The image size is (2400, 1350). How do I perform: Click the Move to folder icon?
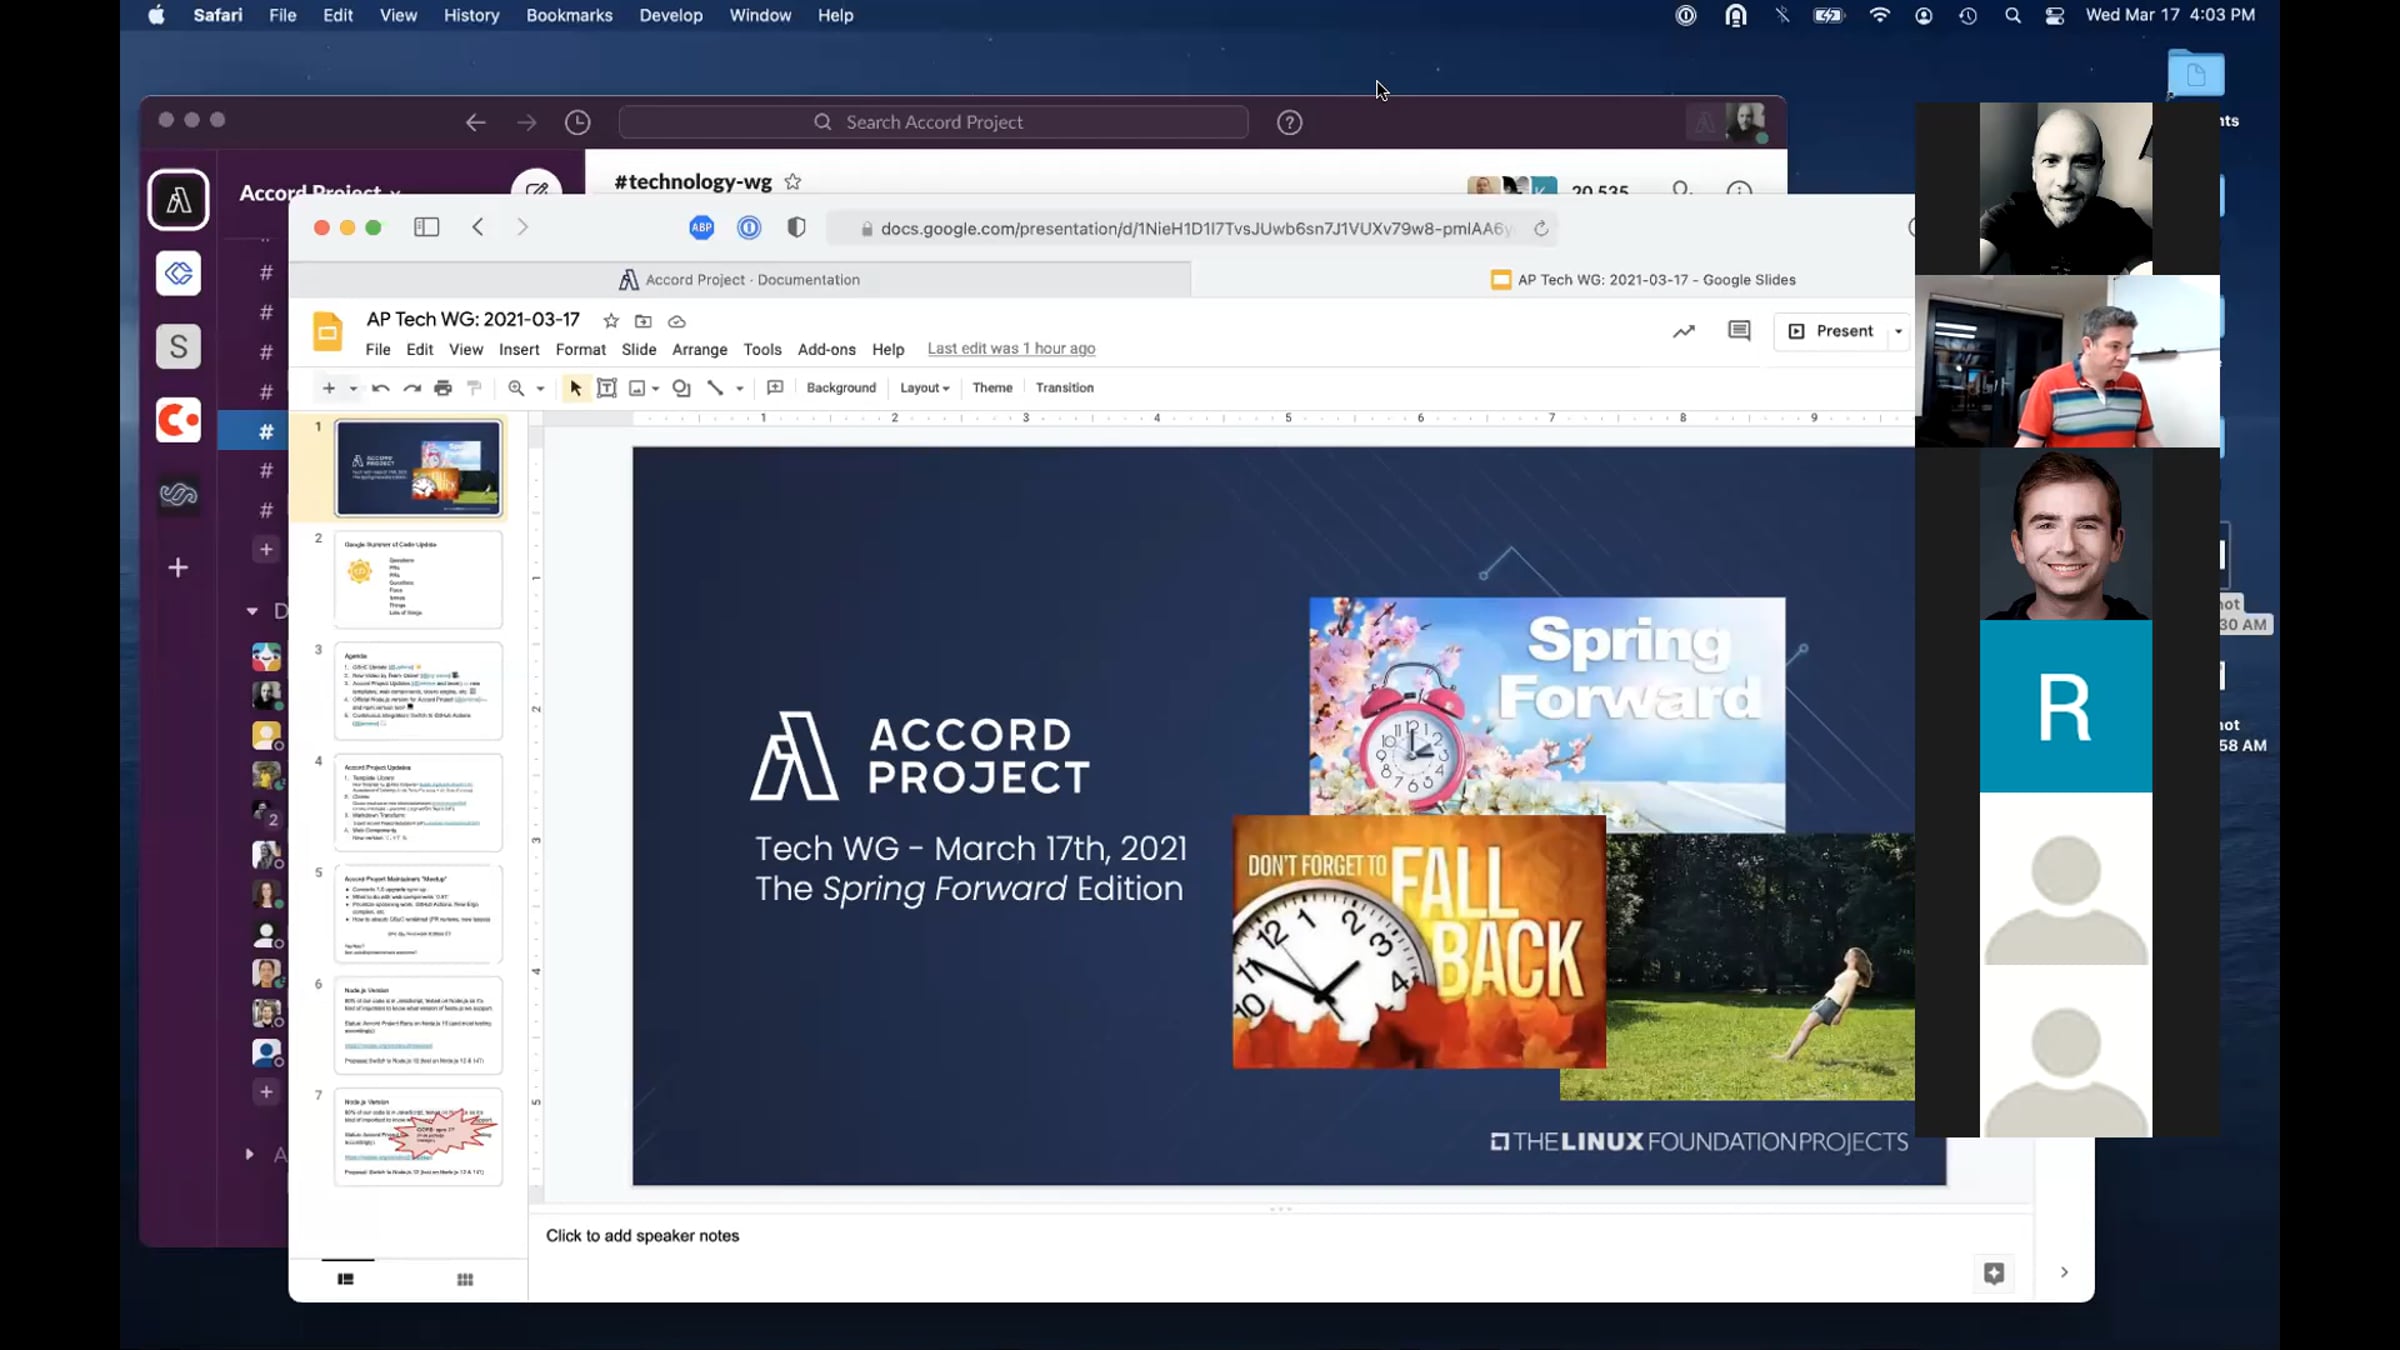(x=643, y=321)
